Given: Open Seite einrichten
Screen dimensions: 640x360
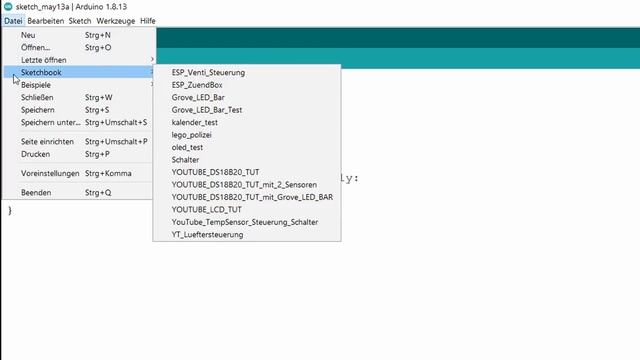Looking at the screenshot, I should click(x=79, y=142).
